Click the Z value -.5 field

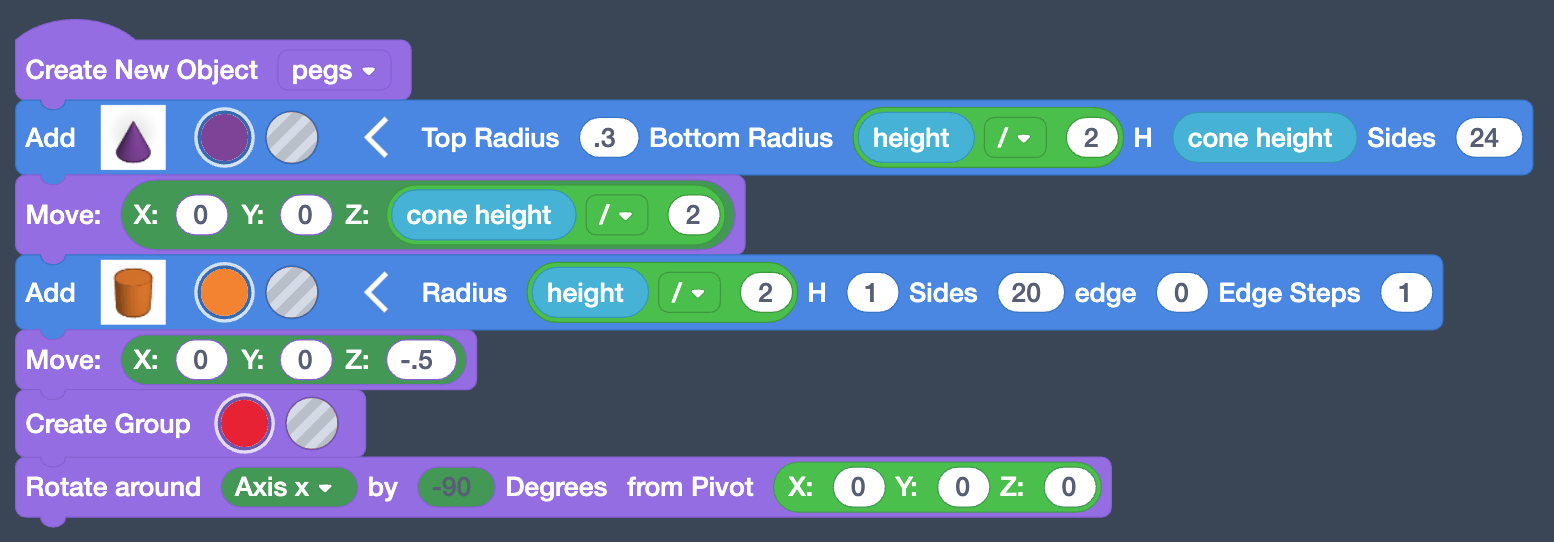coord(425,361)
